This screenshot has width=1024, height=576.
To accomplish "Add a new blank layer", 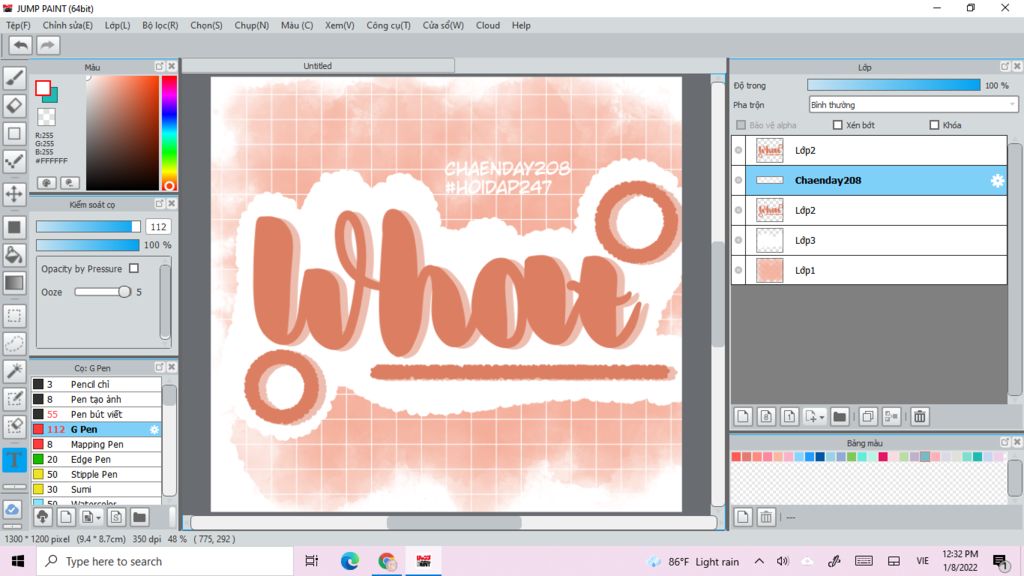I will click(743, 417).
